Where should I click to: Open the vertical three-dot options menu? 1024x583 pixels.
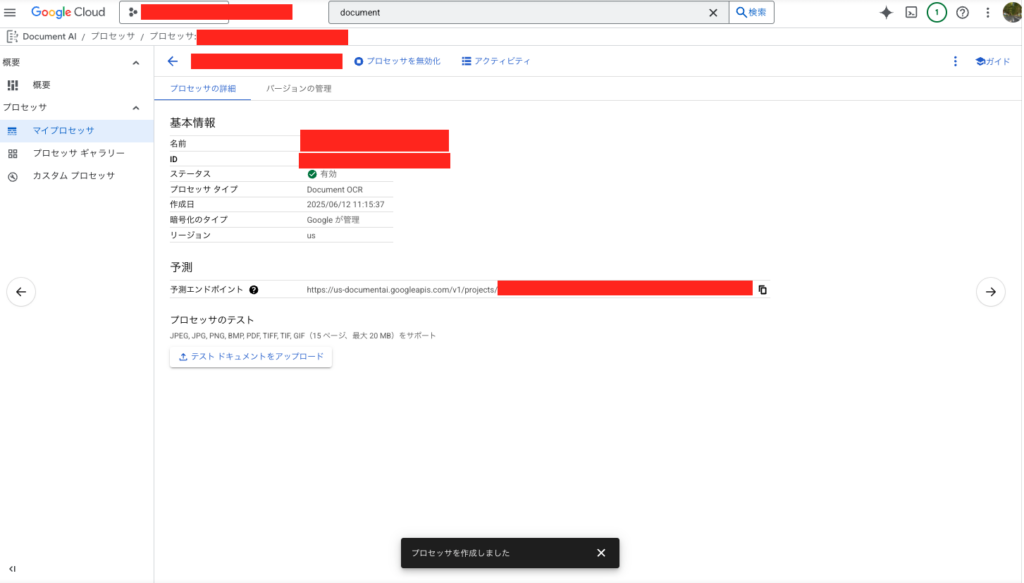(x=956, y=61)
